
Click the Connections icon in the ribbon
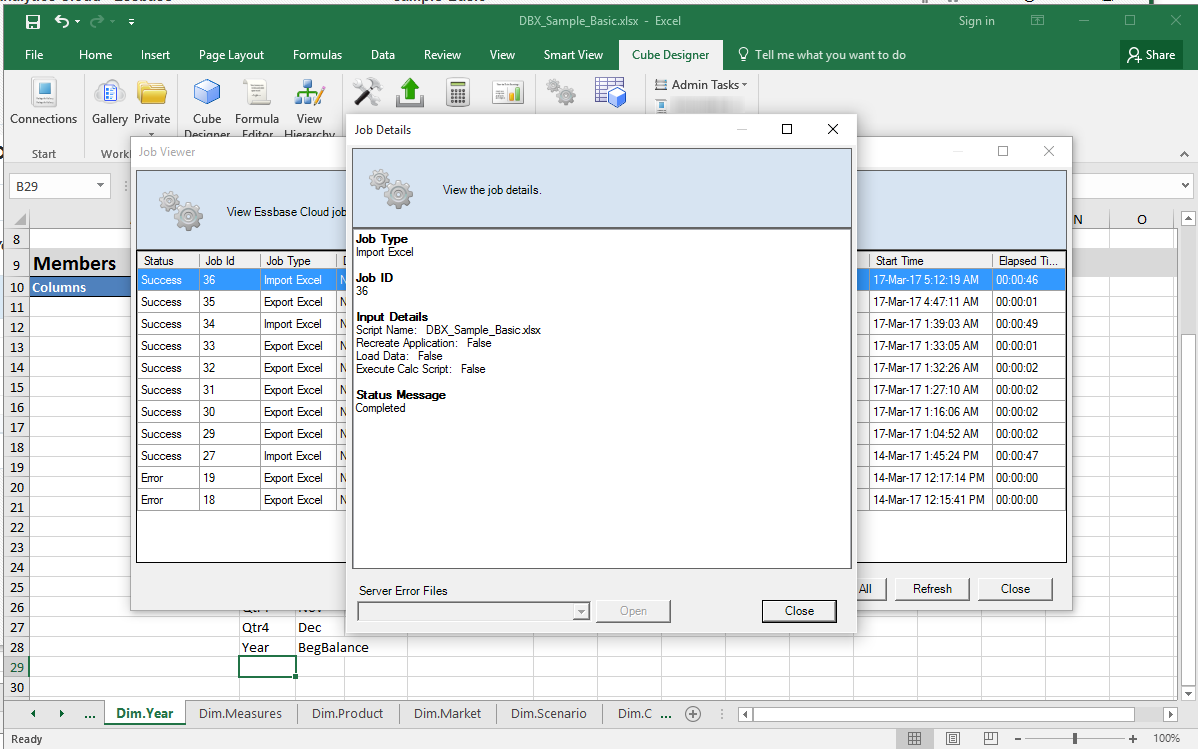pyautogui.click(x=44, y=93)
